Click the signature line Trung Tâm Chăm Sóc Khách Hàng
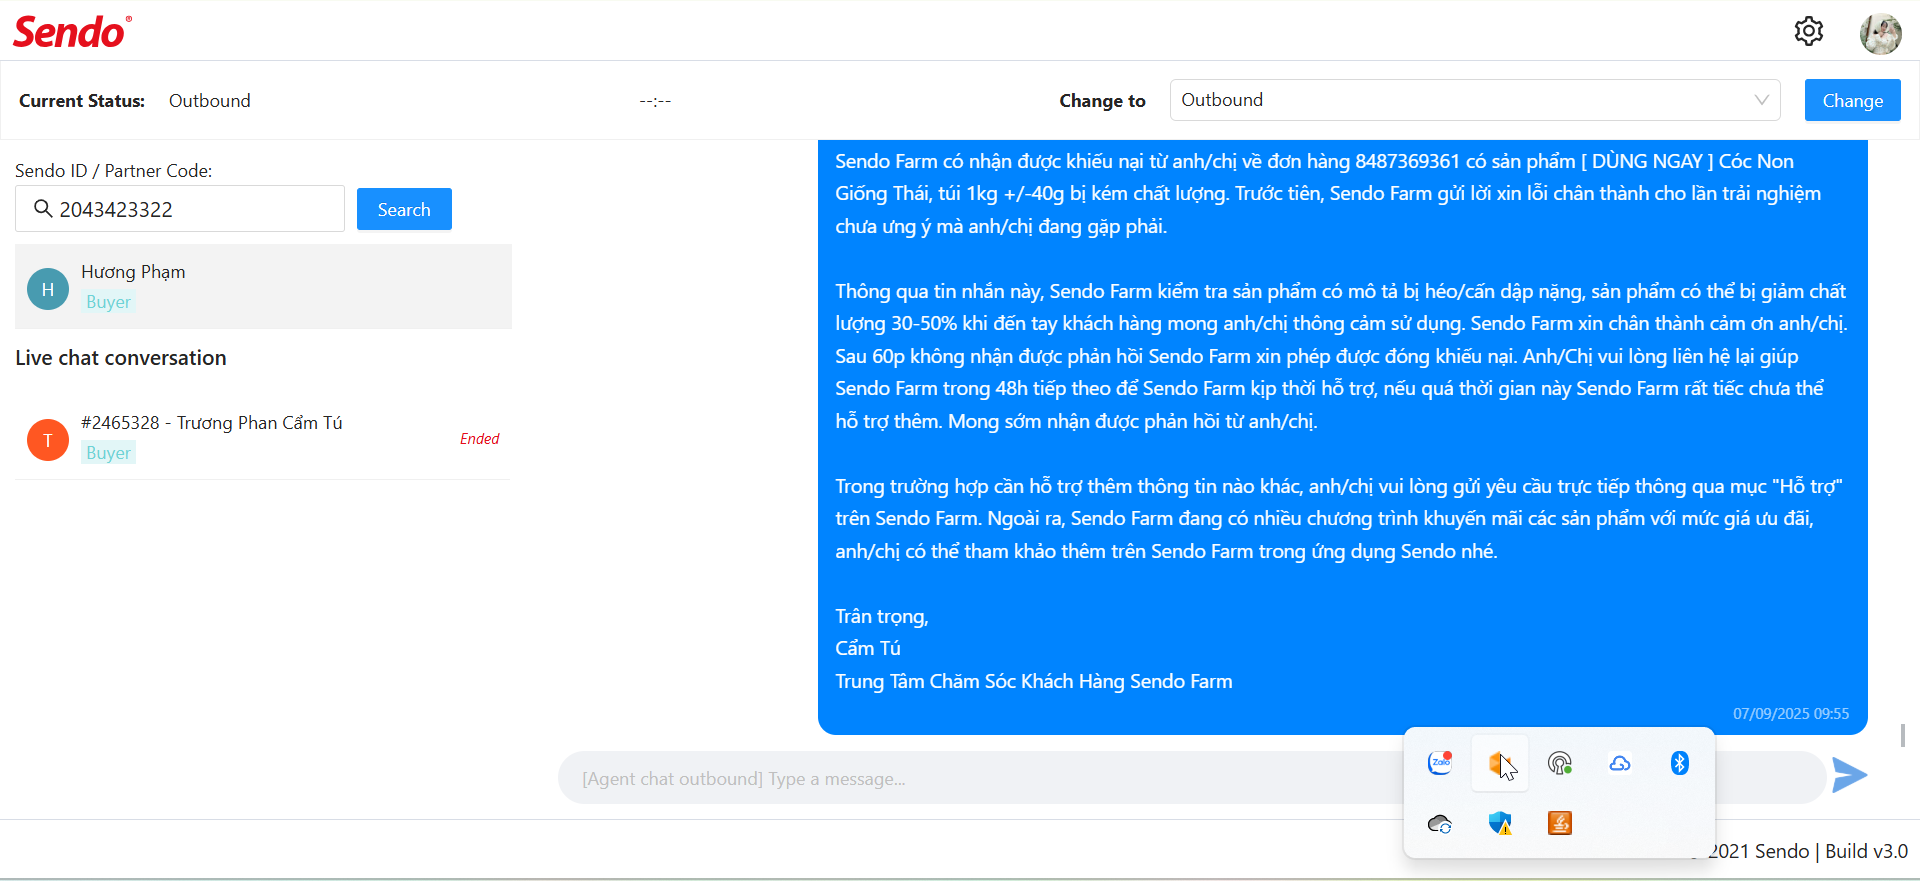This screenshot has width=1920, height=881. [1034, 681]
